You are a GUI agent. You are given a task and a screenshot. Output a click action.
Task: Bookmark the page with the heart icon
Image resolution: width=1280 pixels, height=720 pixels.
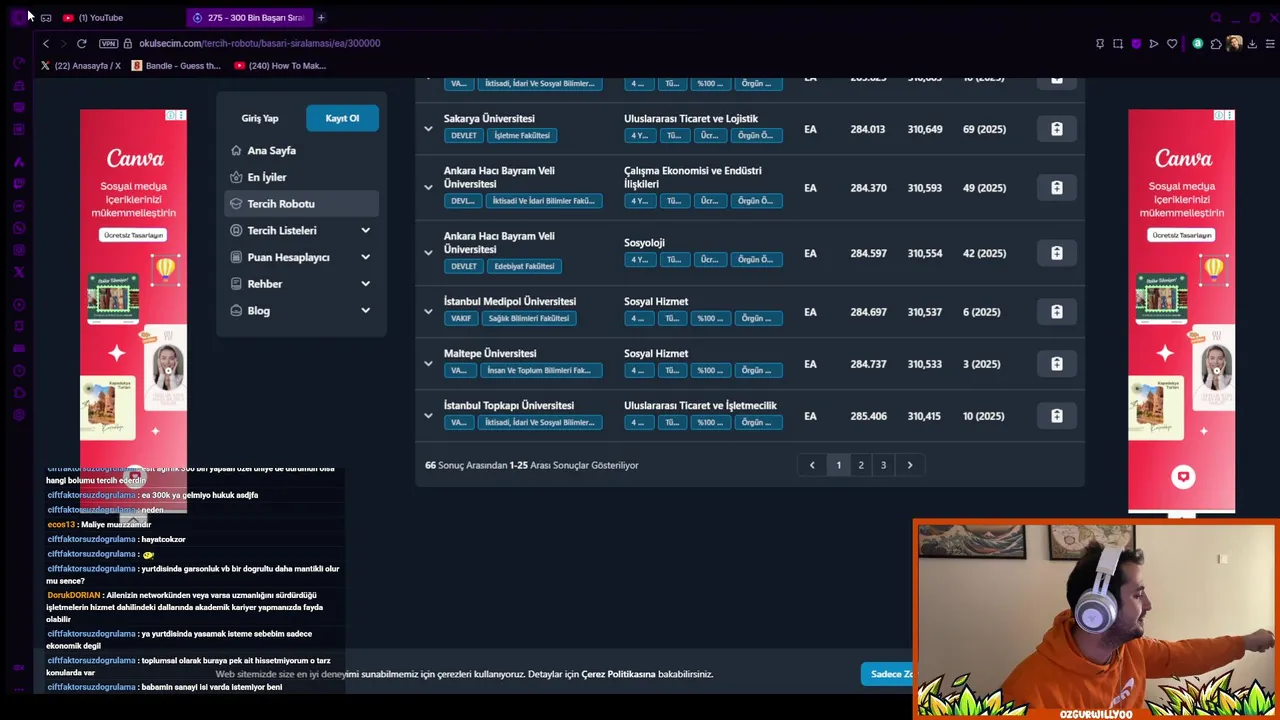[x=1171, y=43]
